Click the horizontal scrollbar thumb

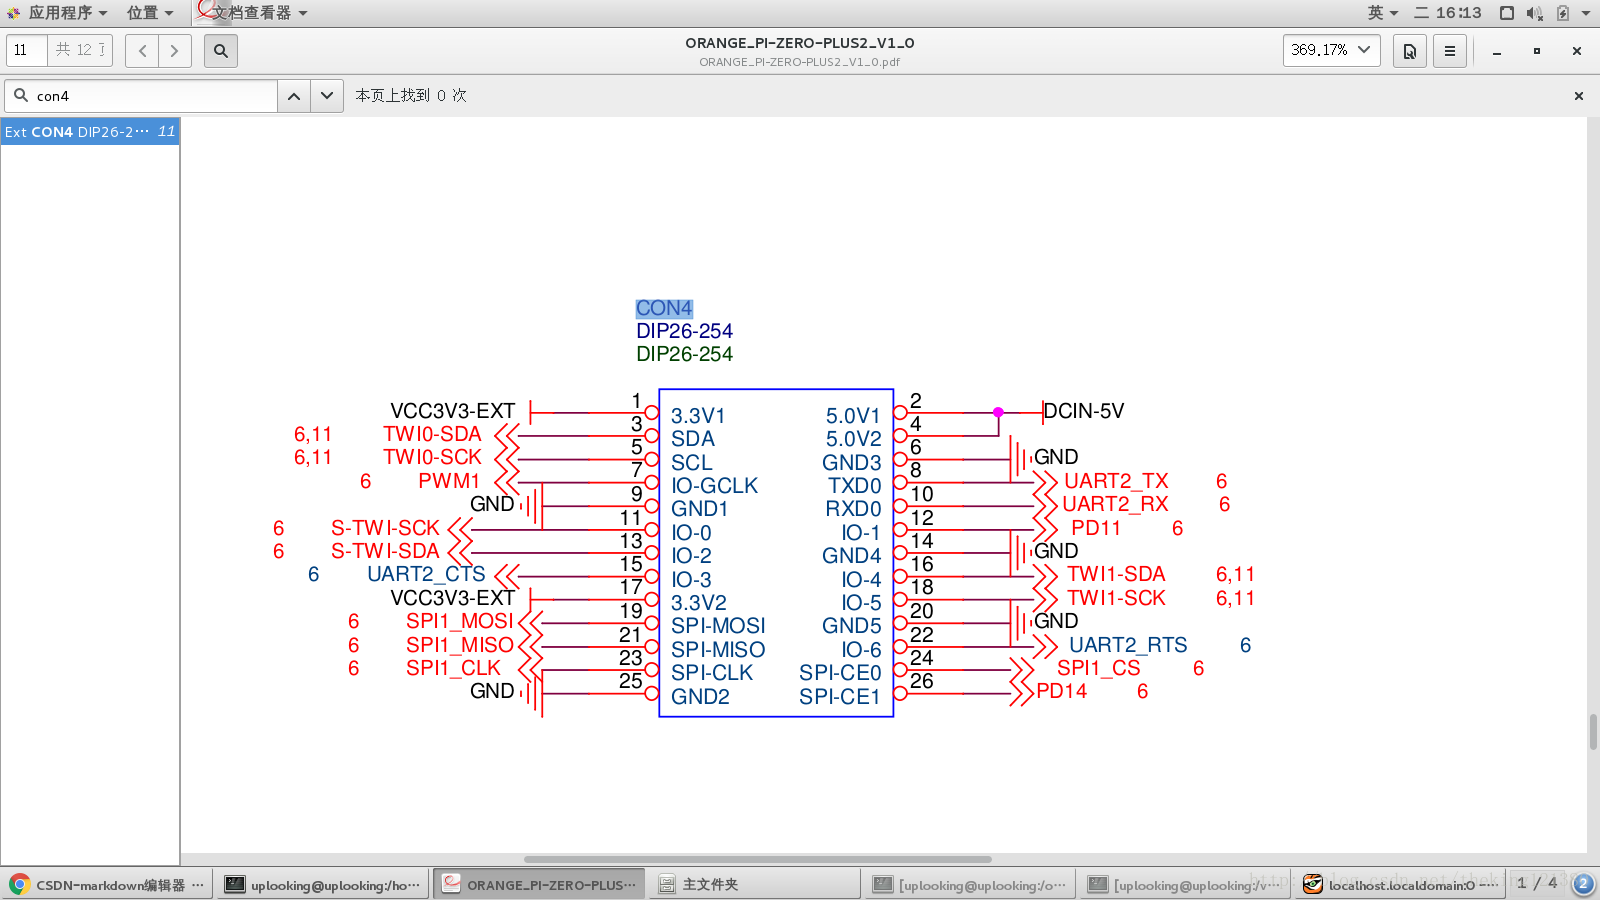(x=758, y=859)
